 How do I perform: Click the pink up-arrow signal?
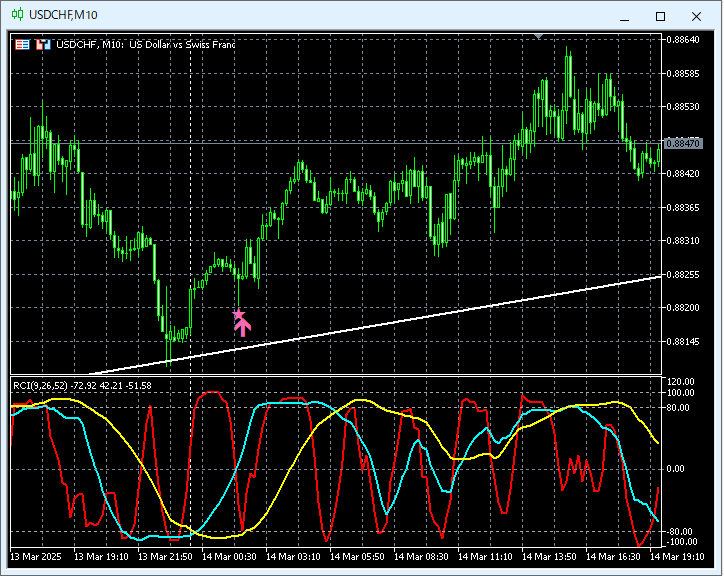coord(242,327)
